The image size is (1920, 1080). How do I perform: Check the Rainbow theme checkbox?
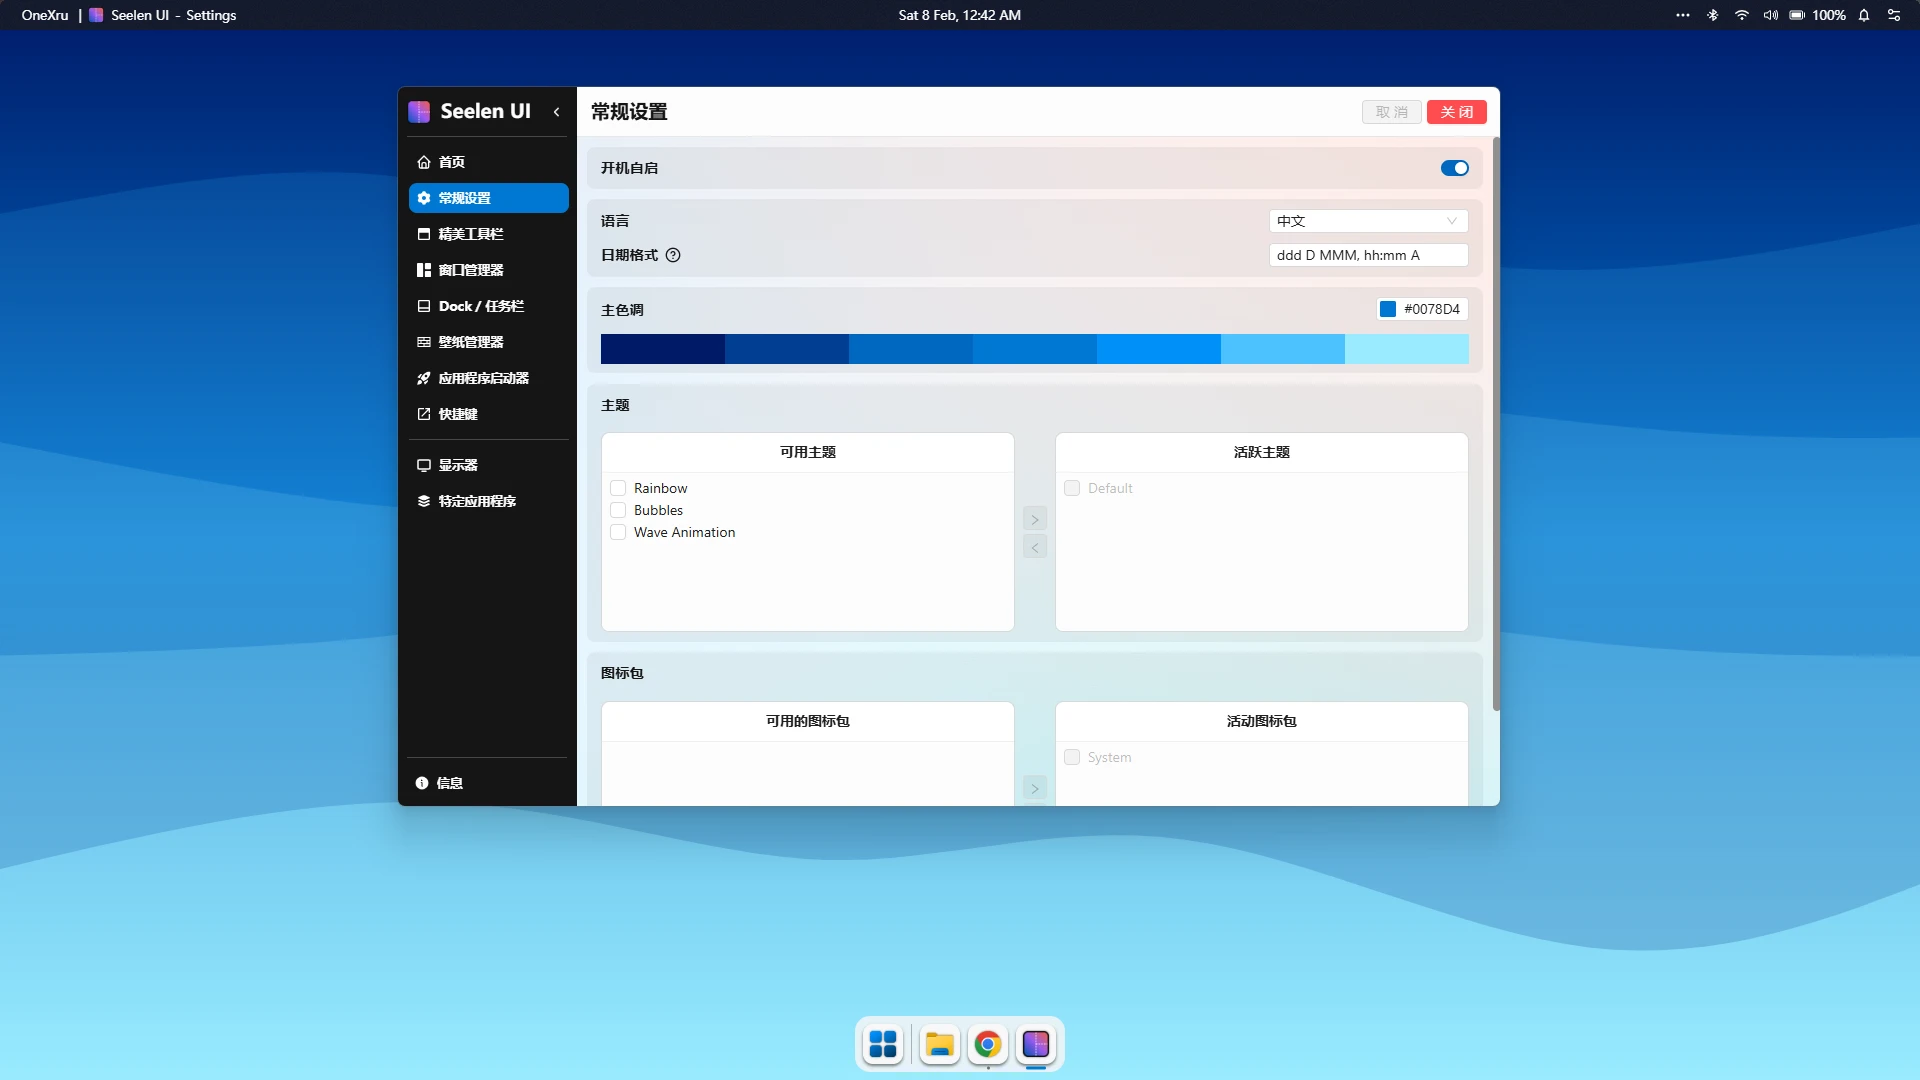coord(618,488)
